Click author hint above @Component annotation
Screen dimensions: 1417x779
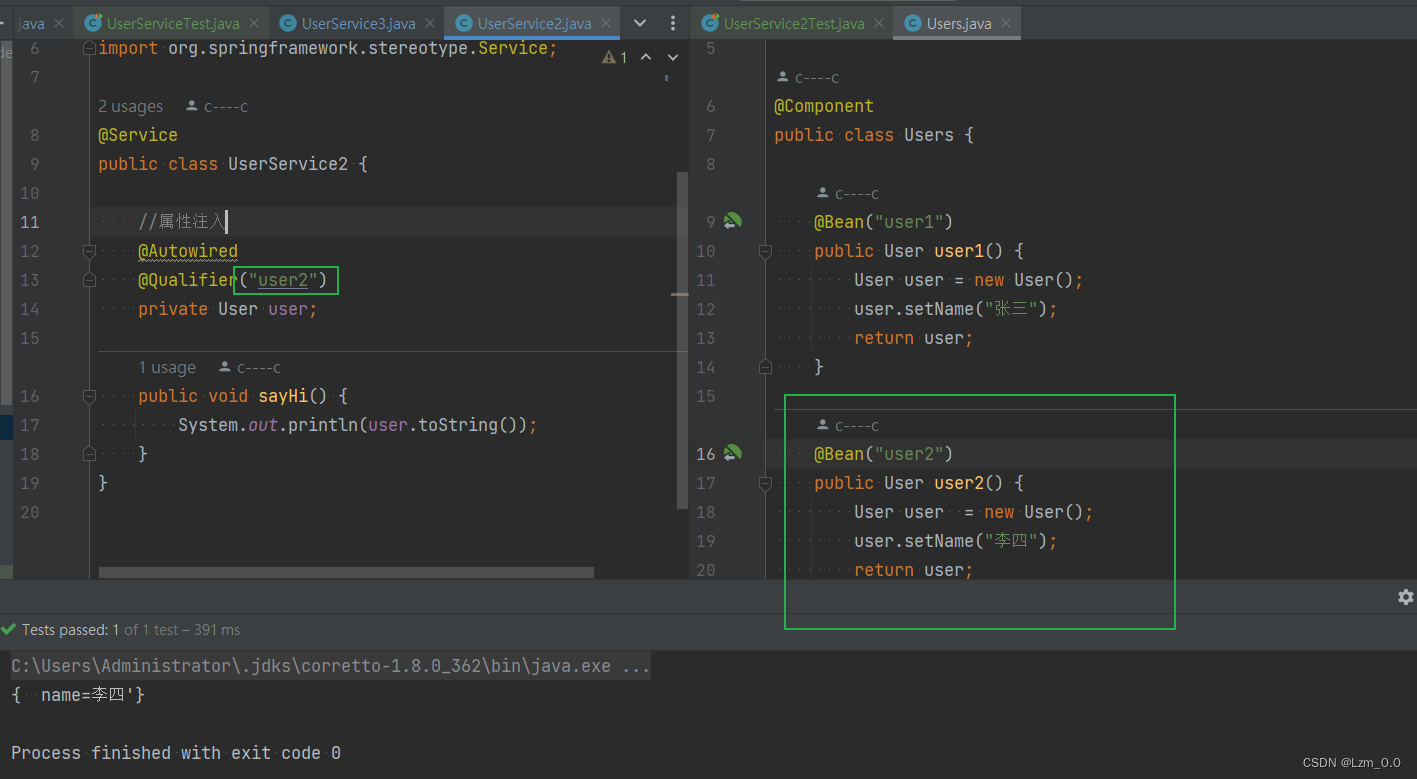[808, 78]
